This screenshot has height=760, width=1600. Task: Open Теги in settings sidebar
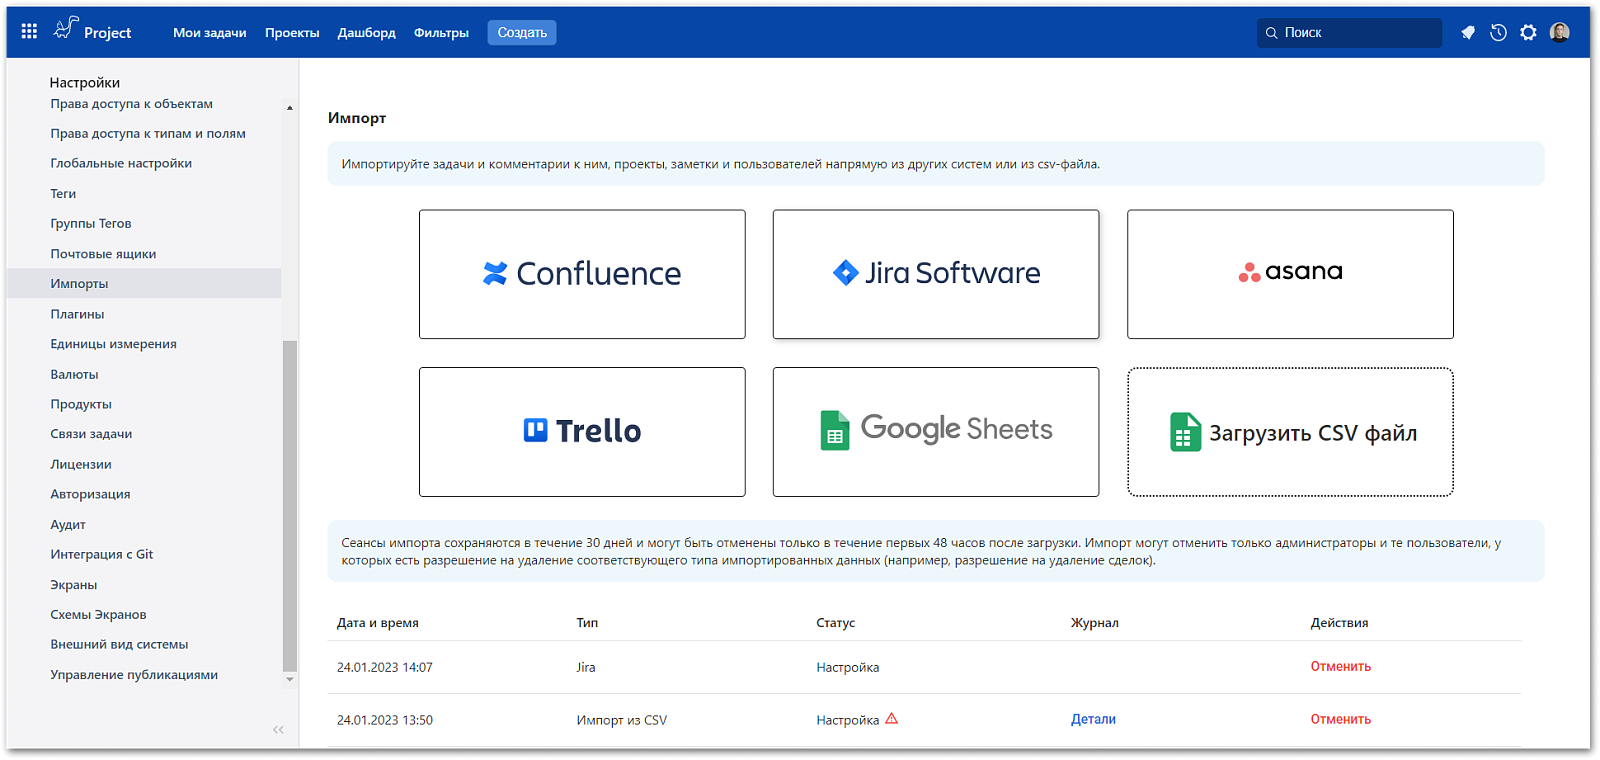pos(63,194)
